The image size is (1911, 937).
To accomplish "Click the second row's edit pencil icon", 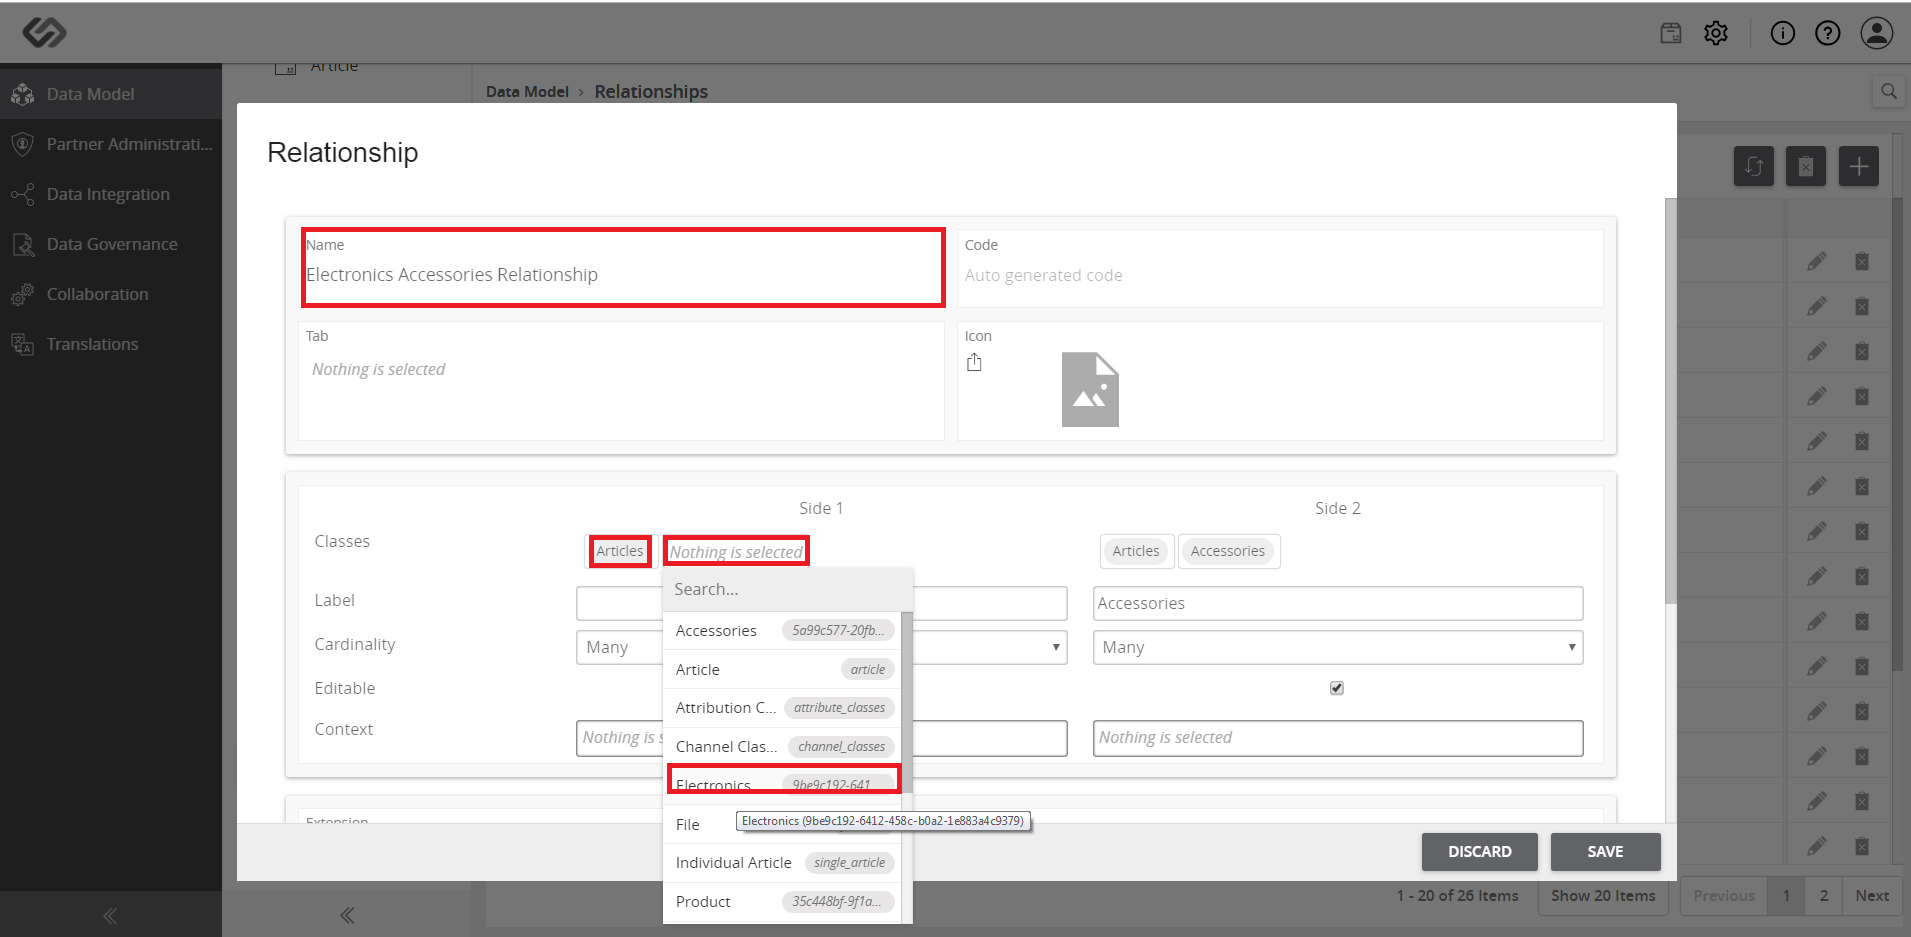I will click(x=1817, y=306).
